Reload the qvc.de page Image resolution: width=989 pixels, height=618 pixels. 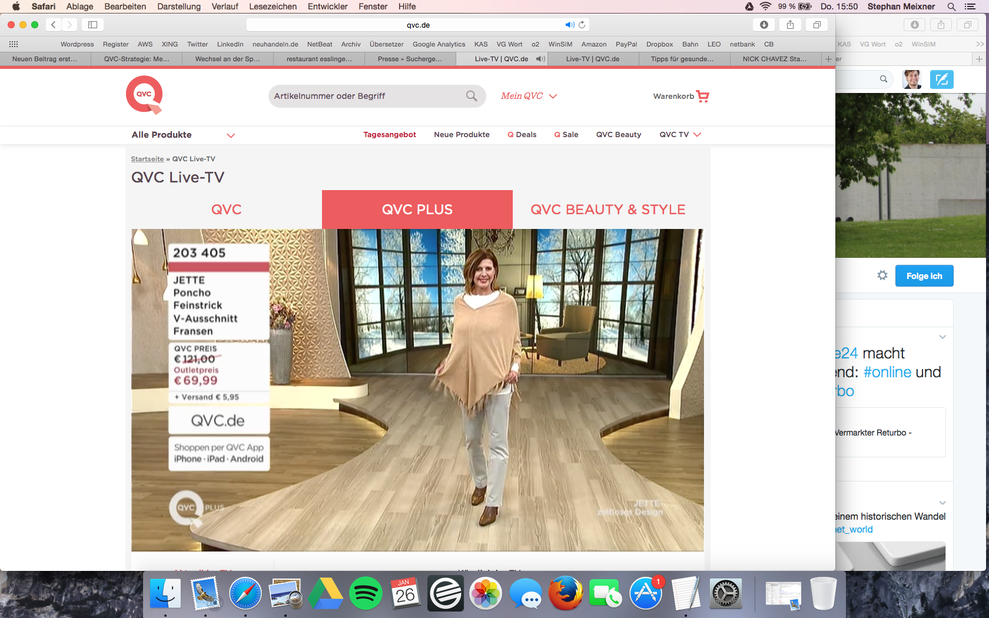pyautogui.click(x=582, y=25)
